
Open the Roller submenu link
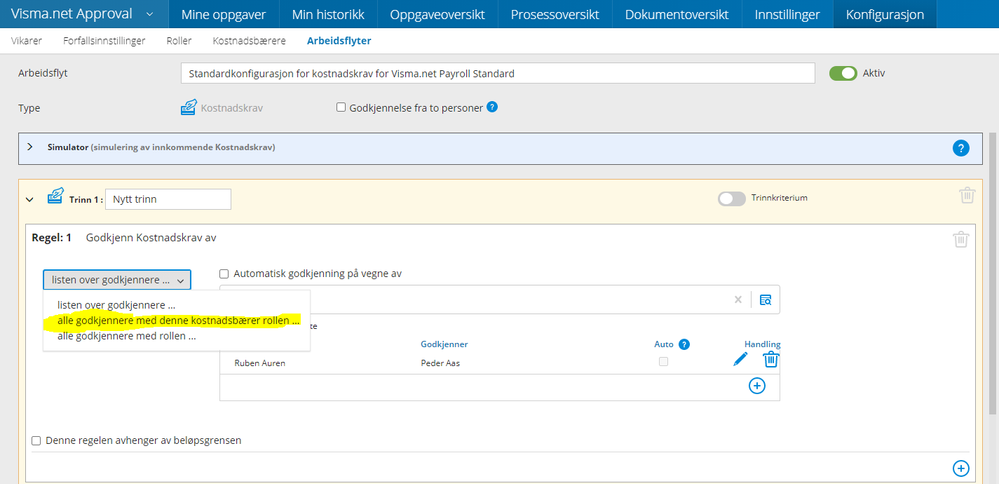click(179, 41)
